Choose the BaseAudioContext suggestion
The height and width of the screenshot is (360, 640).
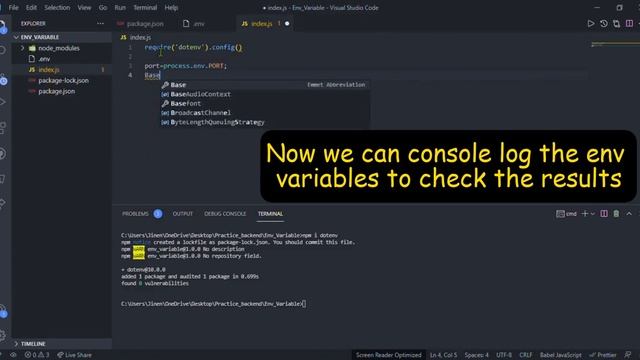point(265,94)
